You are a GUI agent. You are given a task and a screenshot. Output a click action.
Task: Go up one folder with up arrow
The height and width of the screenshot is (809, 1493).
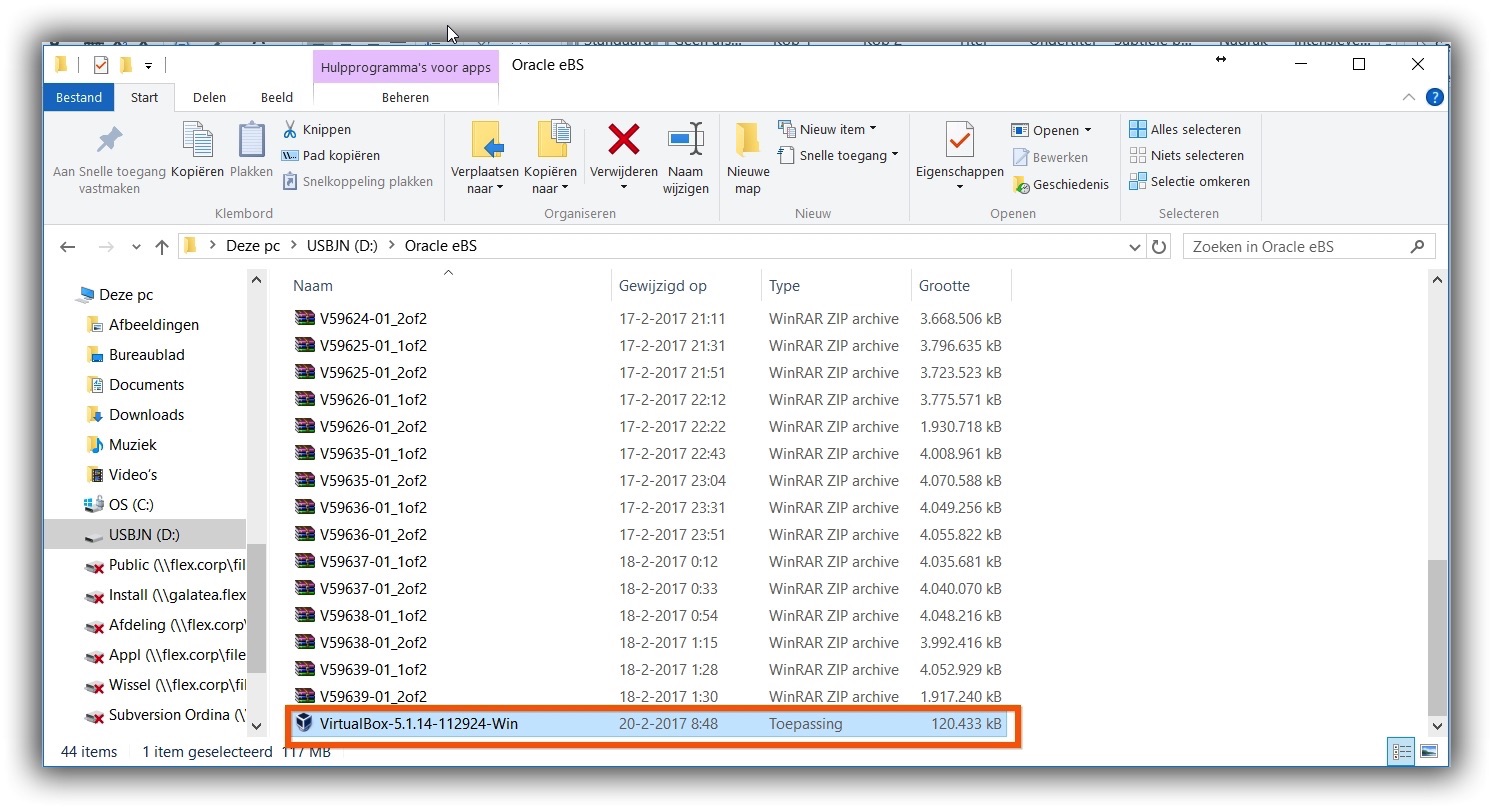pos(162,246)
